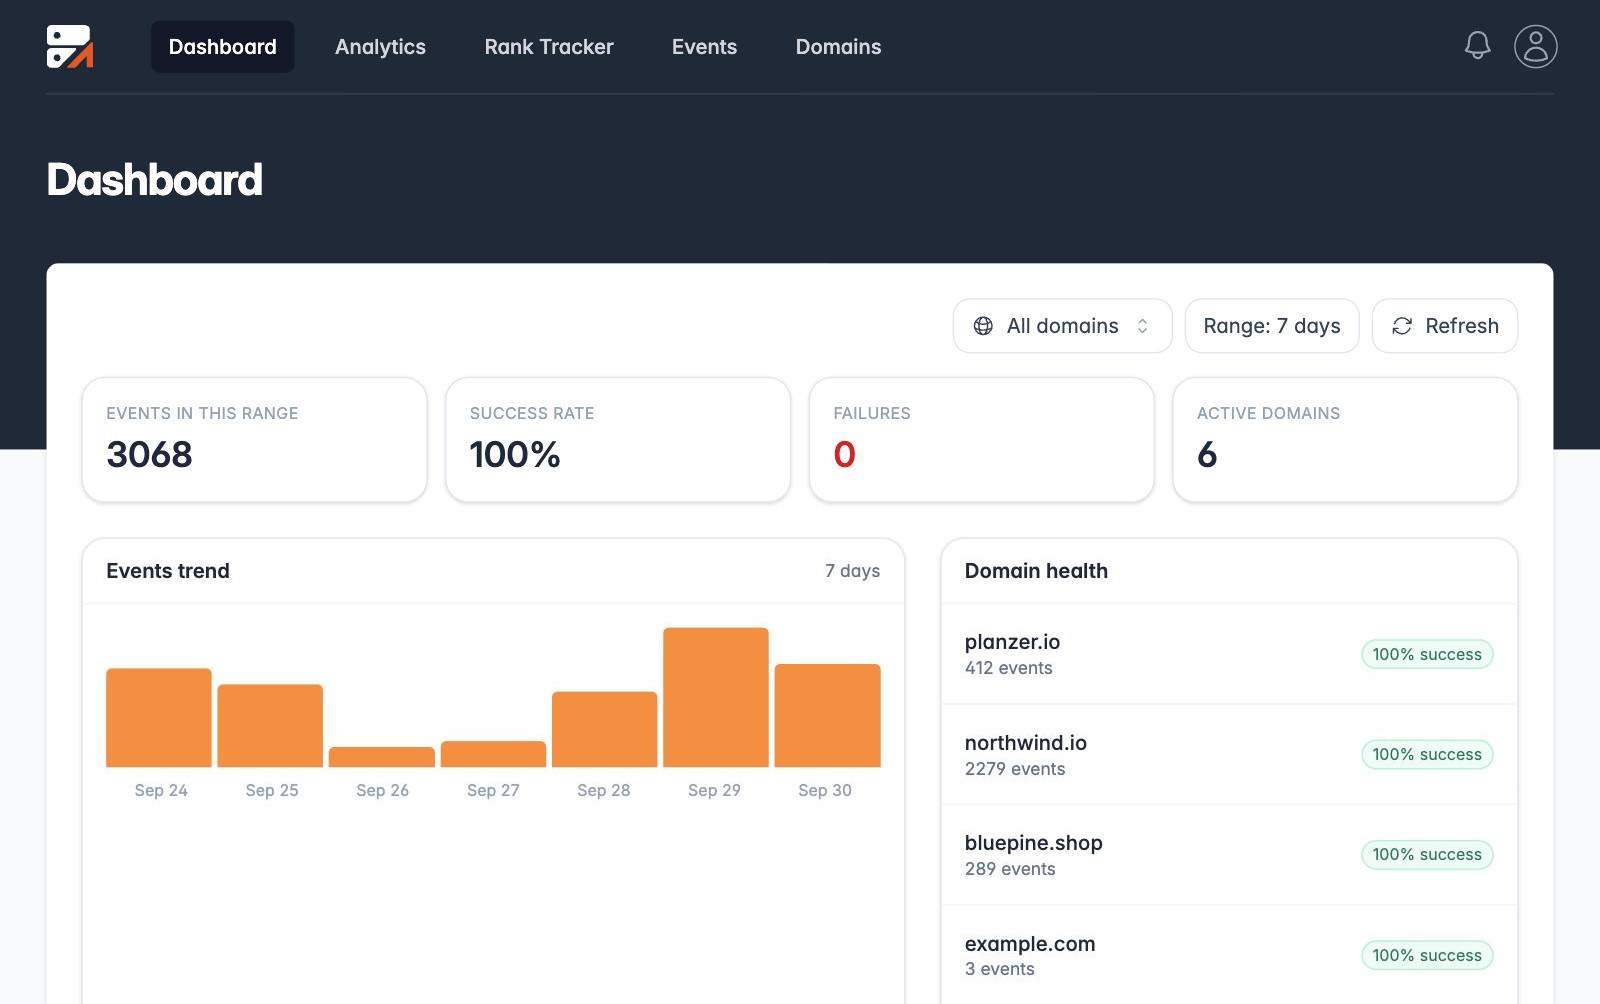Viewport: 1600px width, 1004px height.
Task: Select the Sep 25 bar in chart
Action: [x=270, y=726]
